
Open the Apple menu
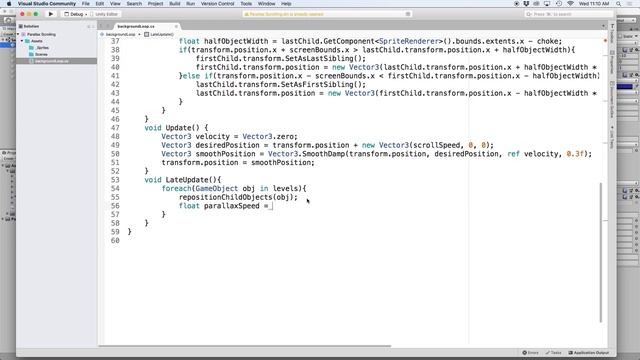click(9, 4)
